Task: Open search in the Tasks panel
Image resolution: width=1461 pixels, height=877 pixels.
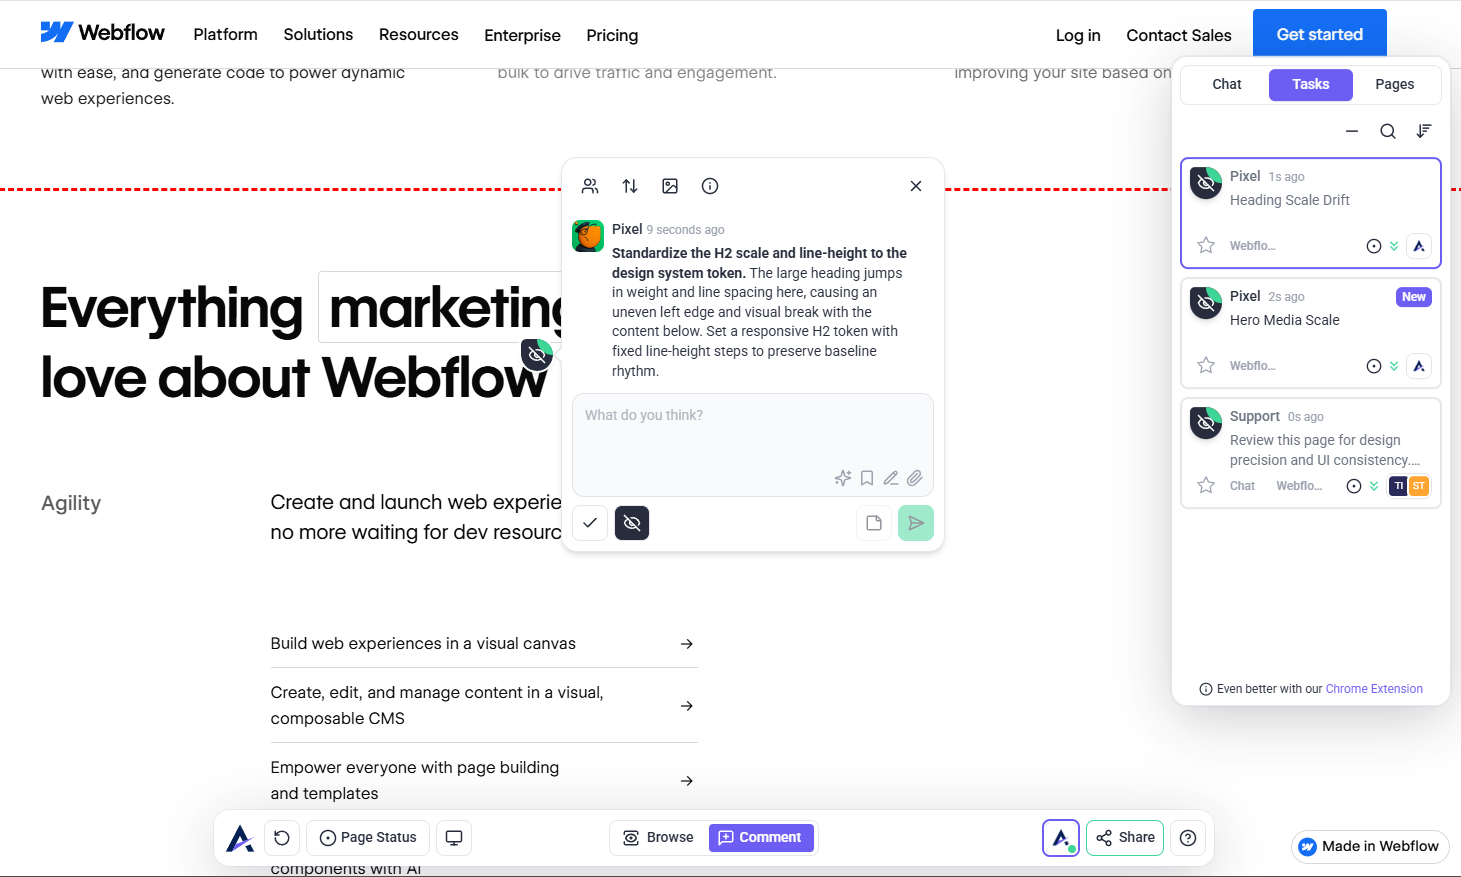Action: 1388,131
